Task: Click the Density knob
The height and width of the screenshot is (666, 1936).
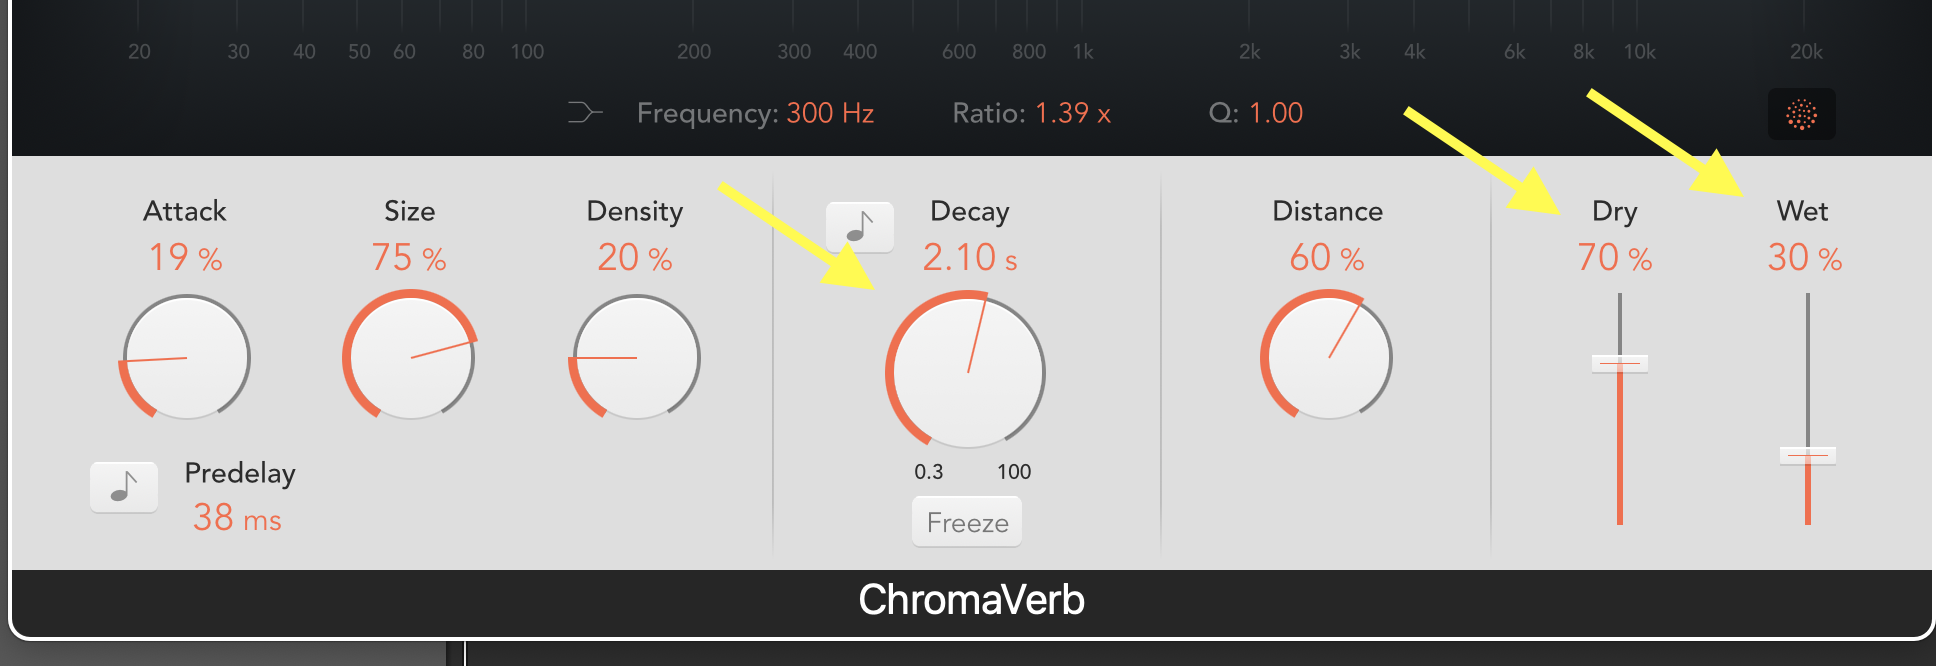Action: [x=635, y=358]
